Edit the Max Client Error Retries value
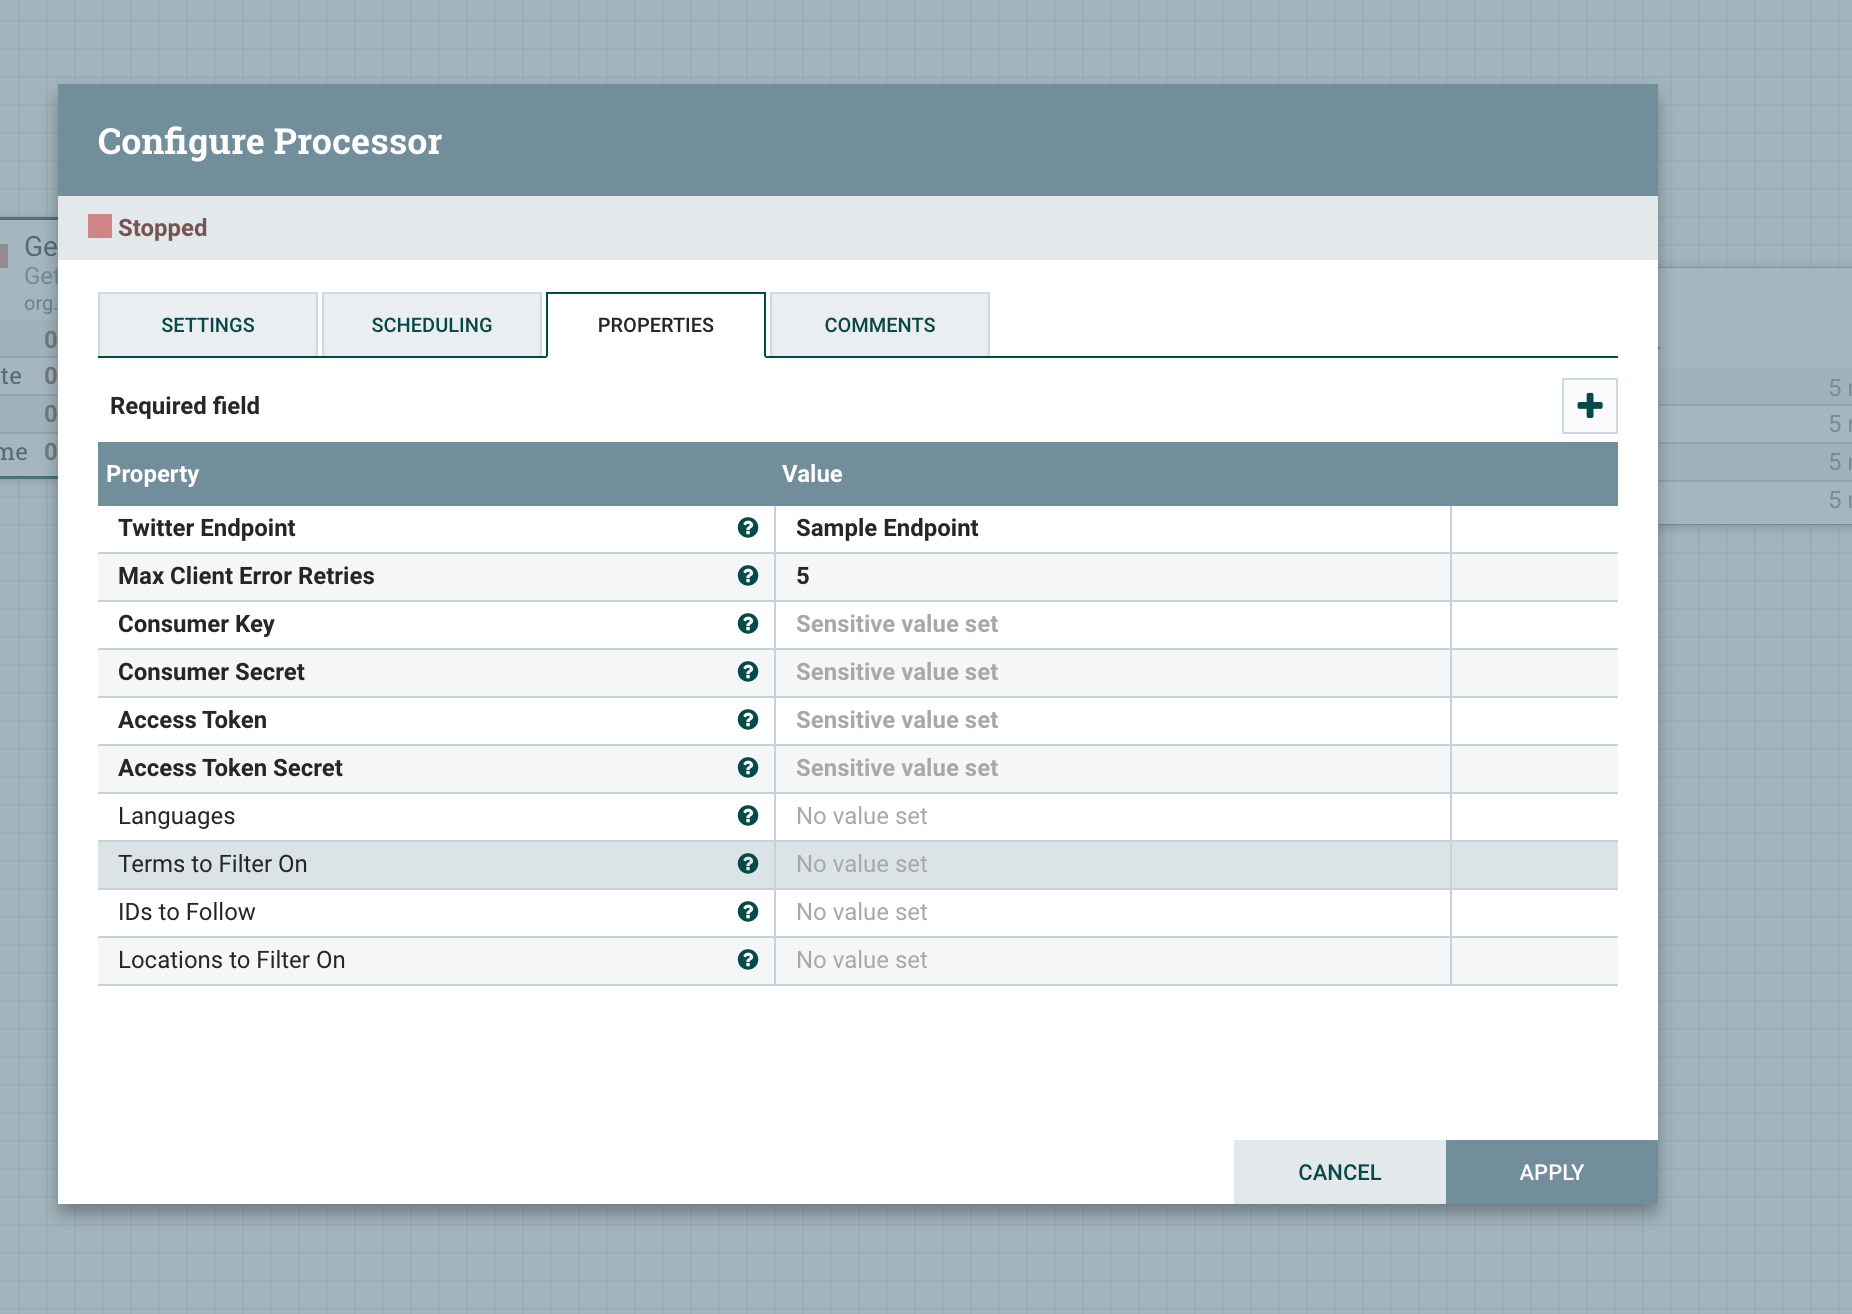 pyautogui.click(x=1110, y=576)
